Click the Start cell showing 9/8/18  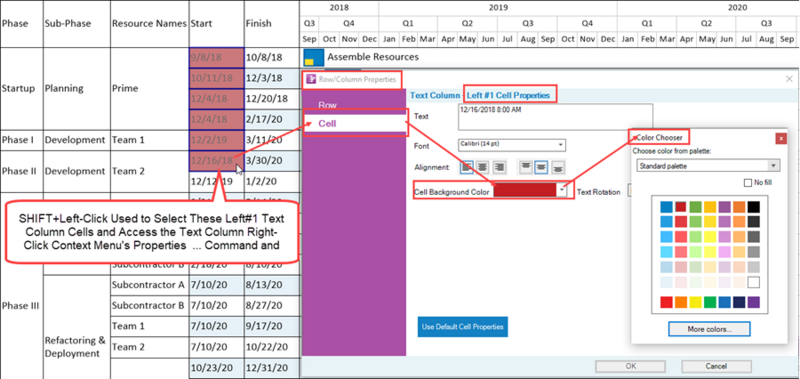pyautogui.click(x=216, y=58)
